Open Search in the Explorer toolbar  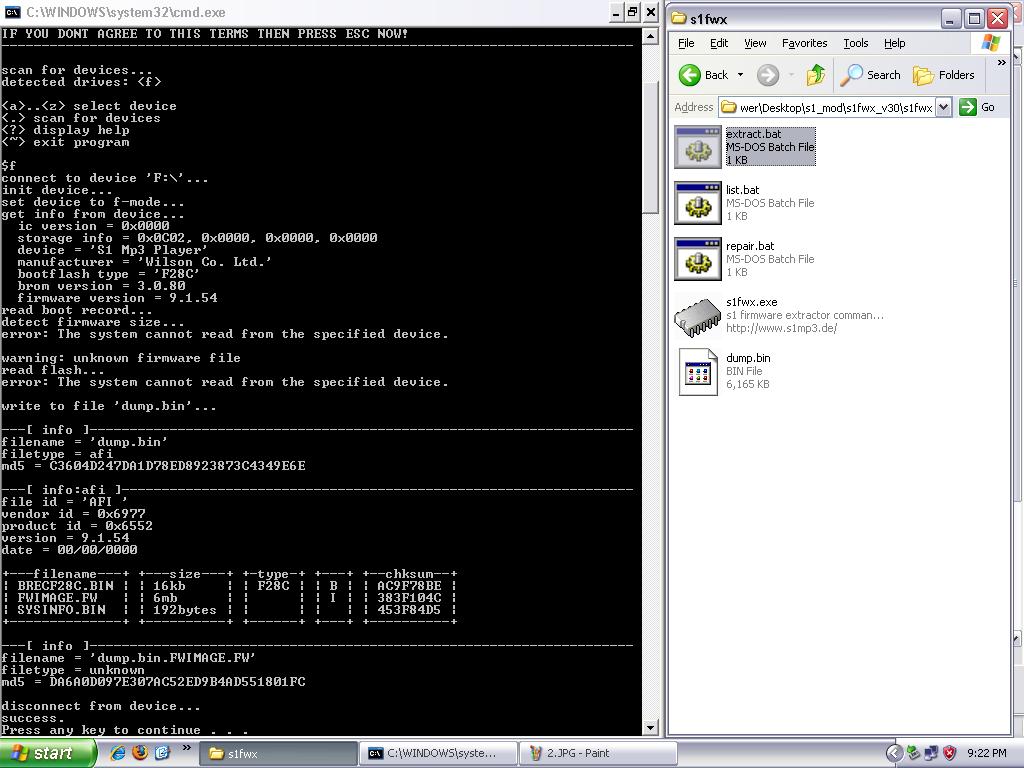click(x=871, y=75)
